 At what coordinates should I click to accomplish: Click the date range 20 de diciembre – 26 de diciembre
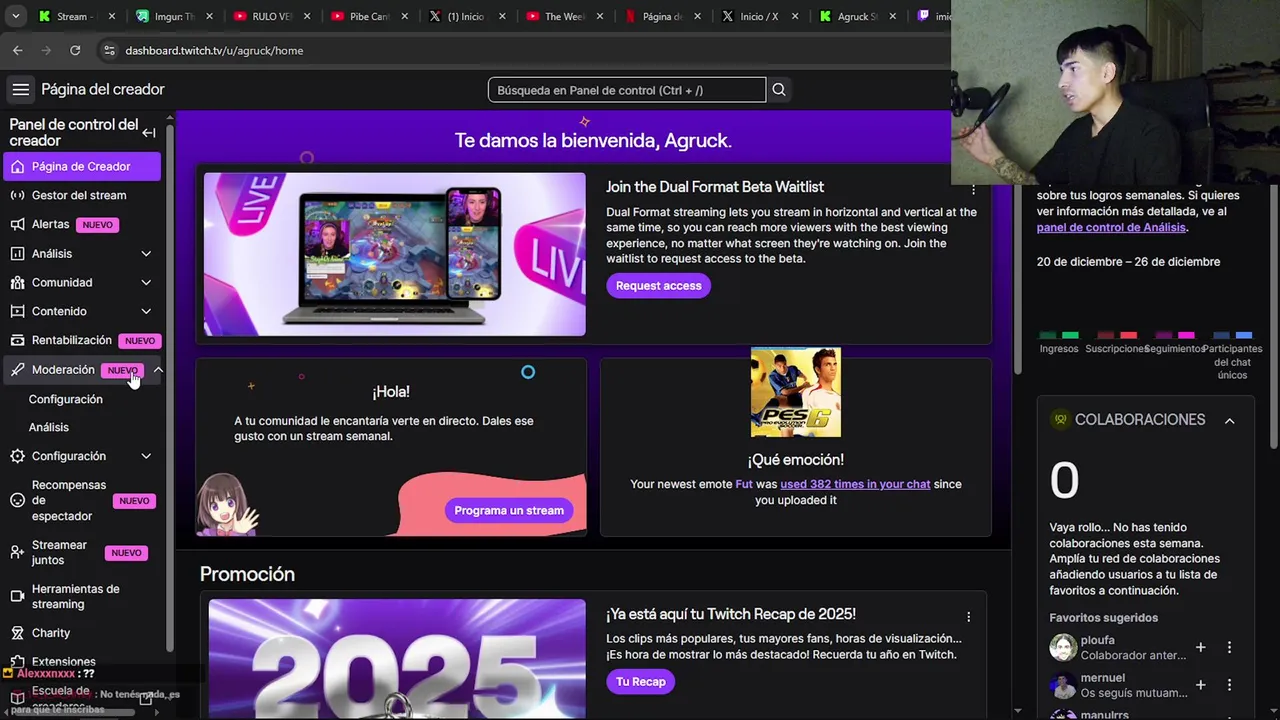tap(1128, 262)
